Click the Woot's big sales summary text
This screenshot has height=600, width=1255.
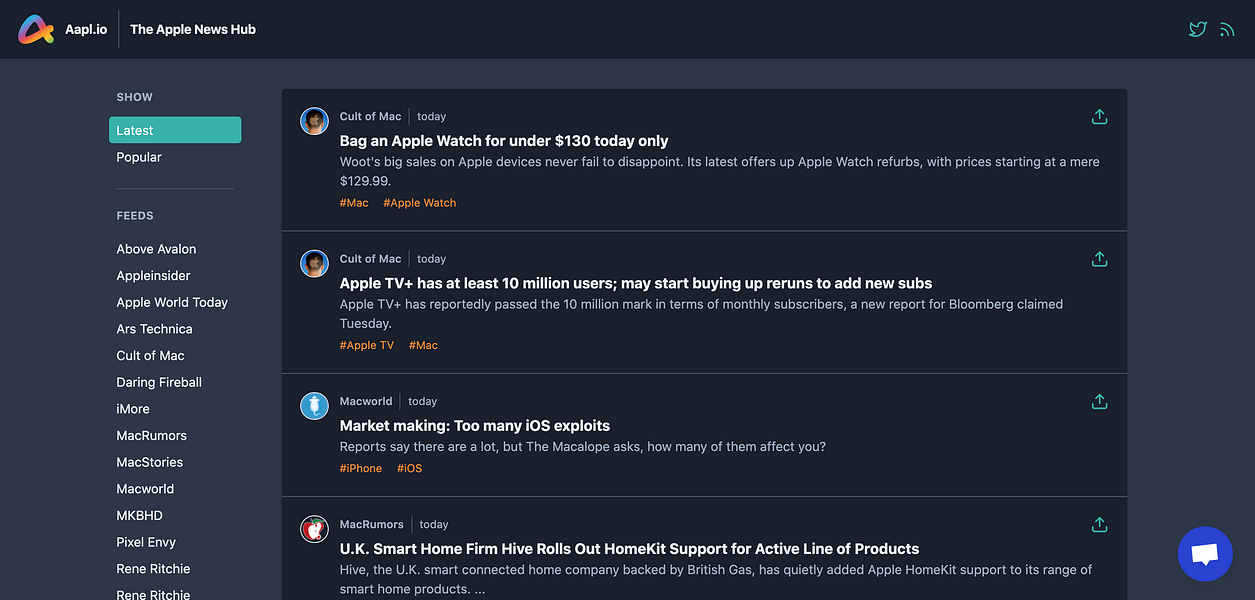tap(720, 171)
